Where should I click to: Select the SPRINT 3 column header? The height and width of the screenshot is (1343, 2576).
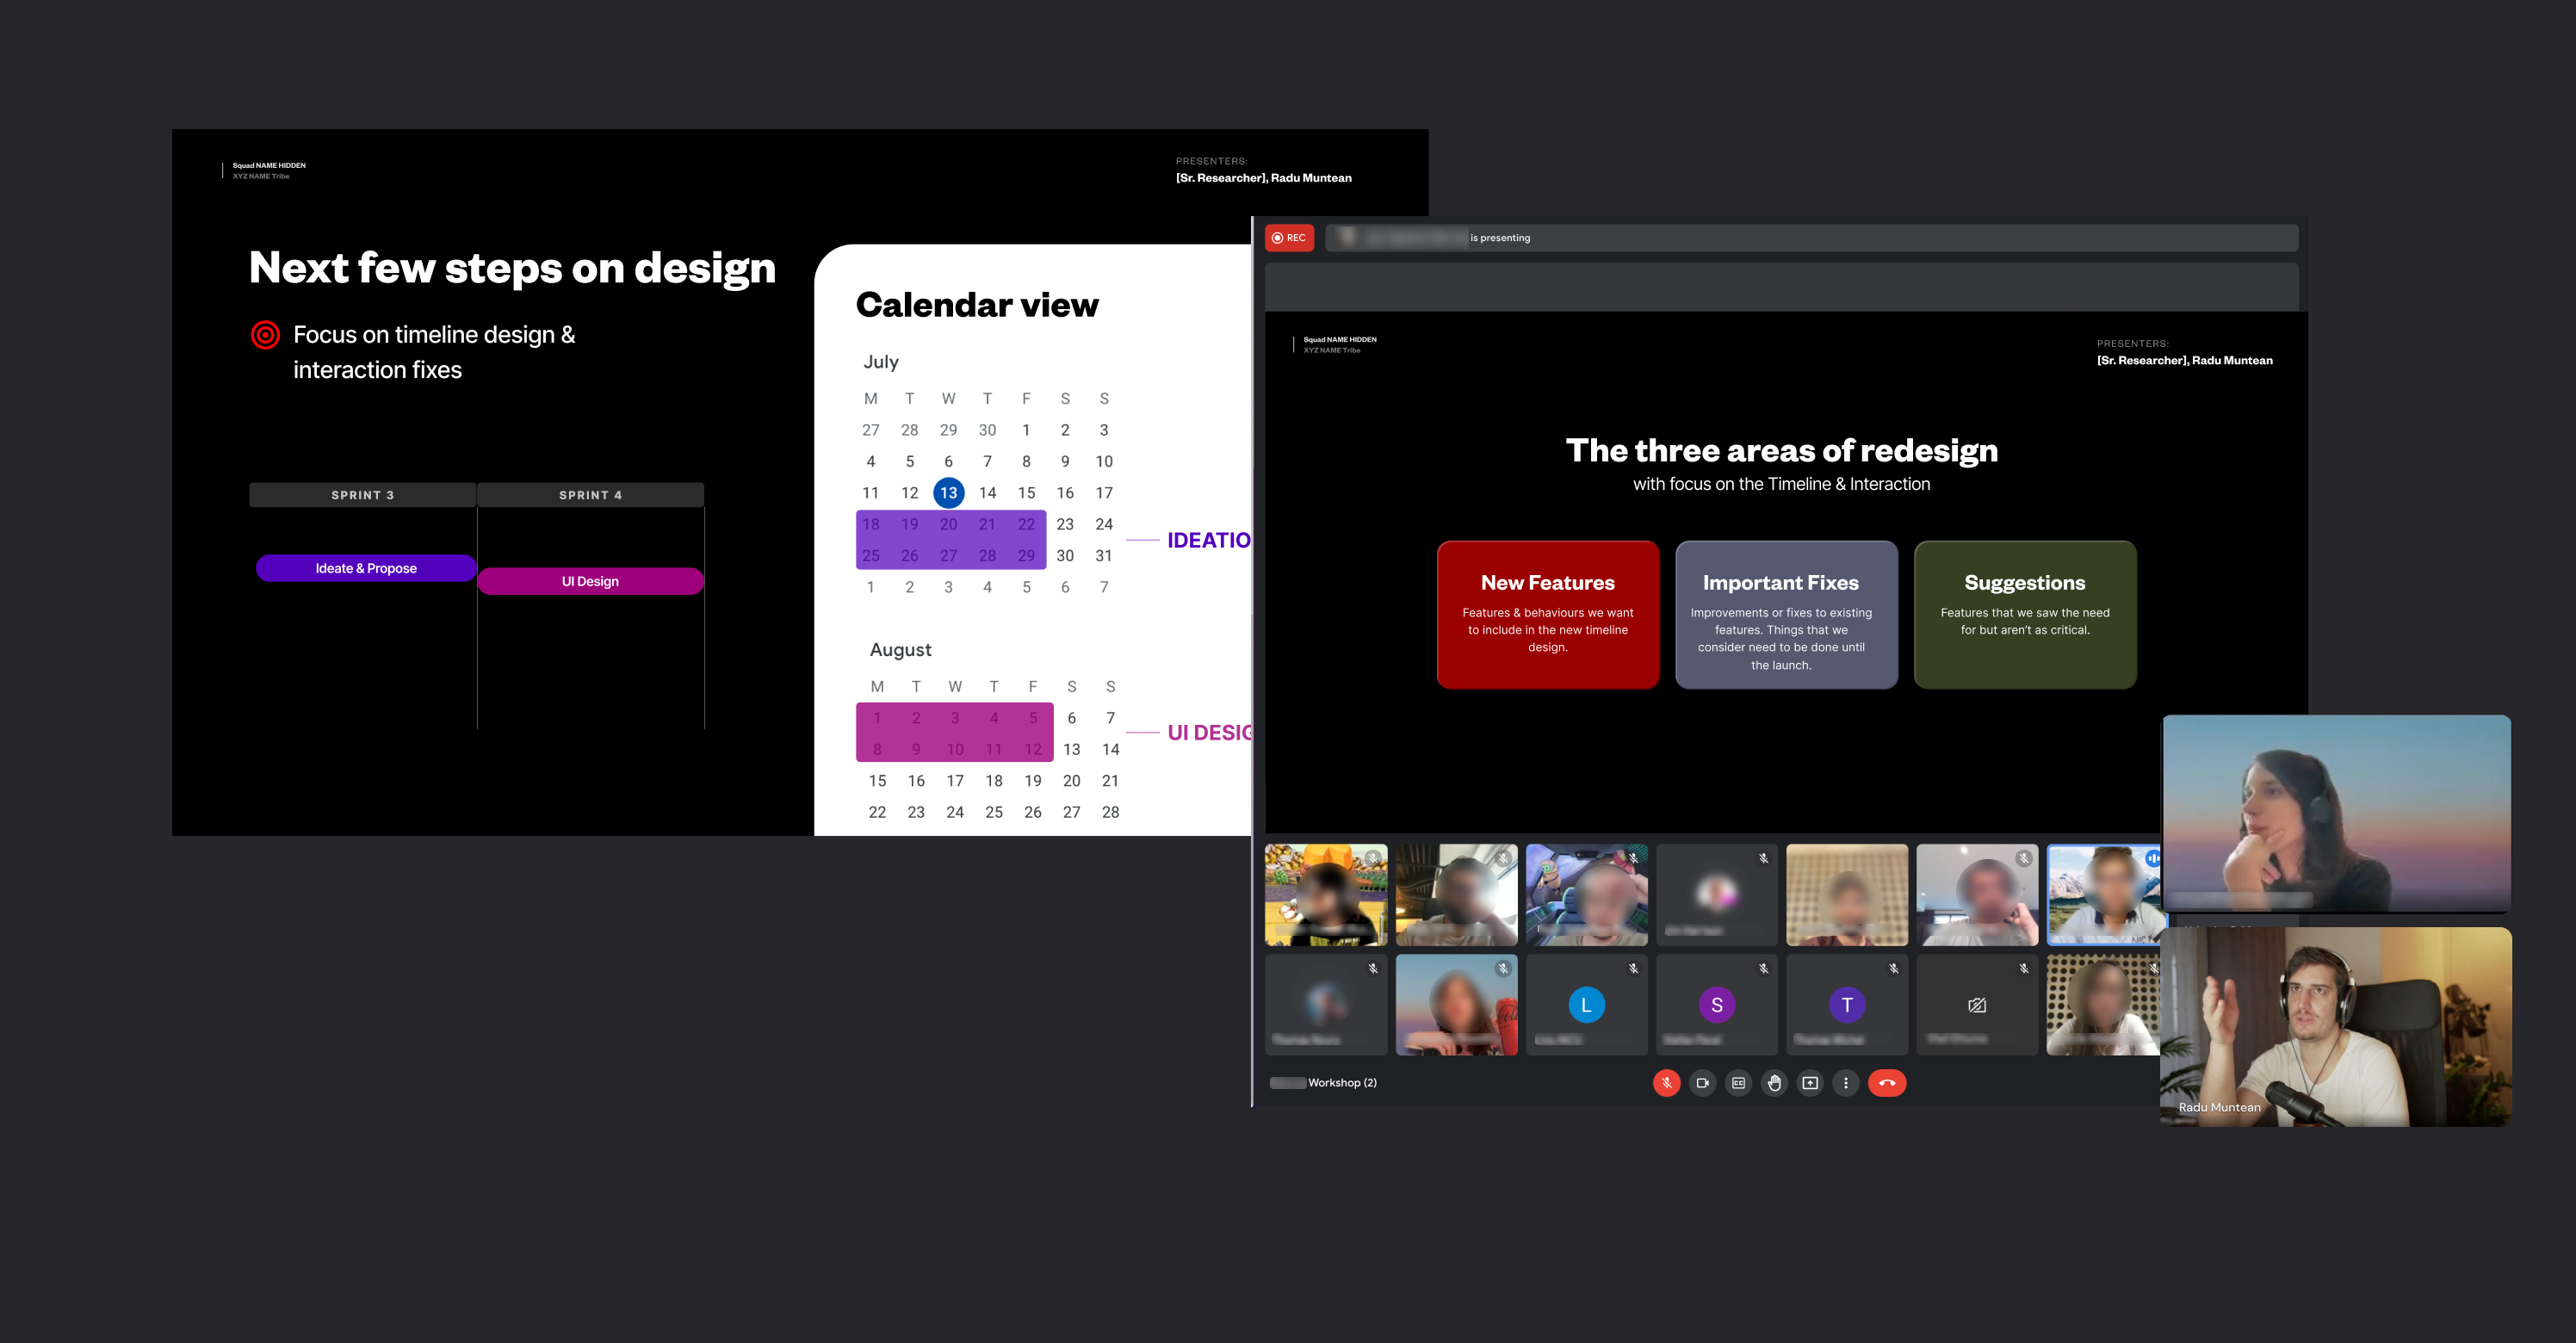[x=362, y=495]
